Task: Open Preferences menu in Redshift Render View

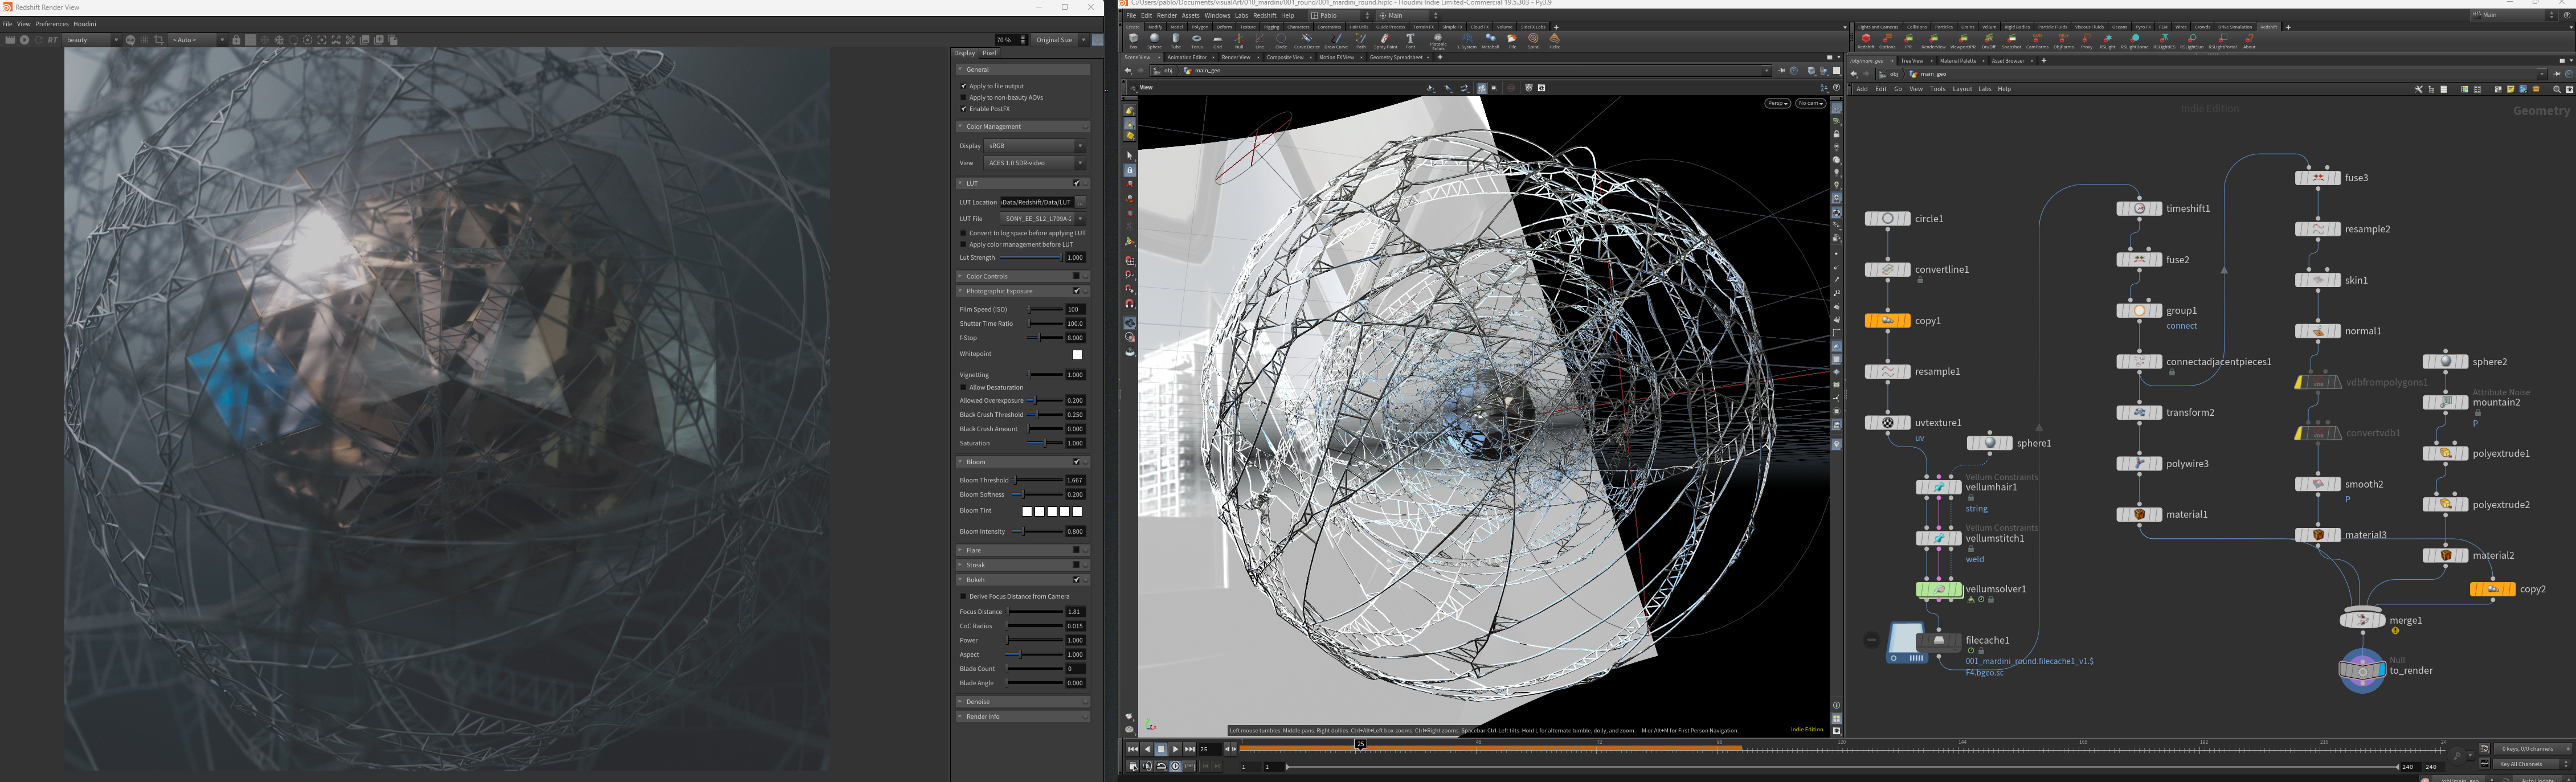Action: pyautogui.click(x=52, y=24)
